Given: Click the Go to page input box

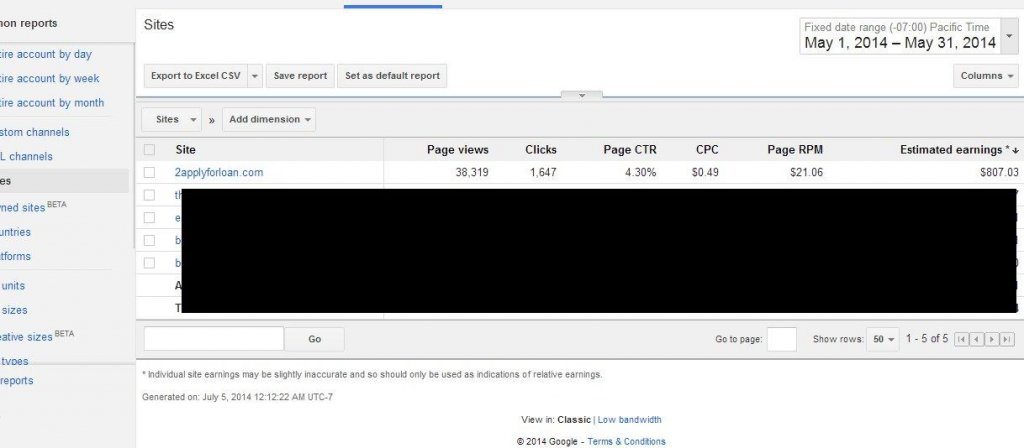Looking at the screenshot, I should pos(782,339).
